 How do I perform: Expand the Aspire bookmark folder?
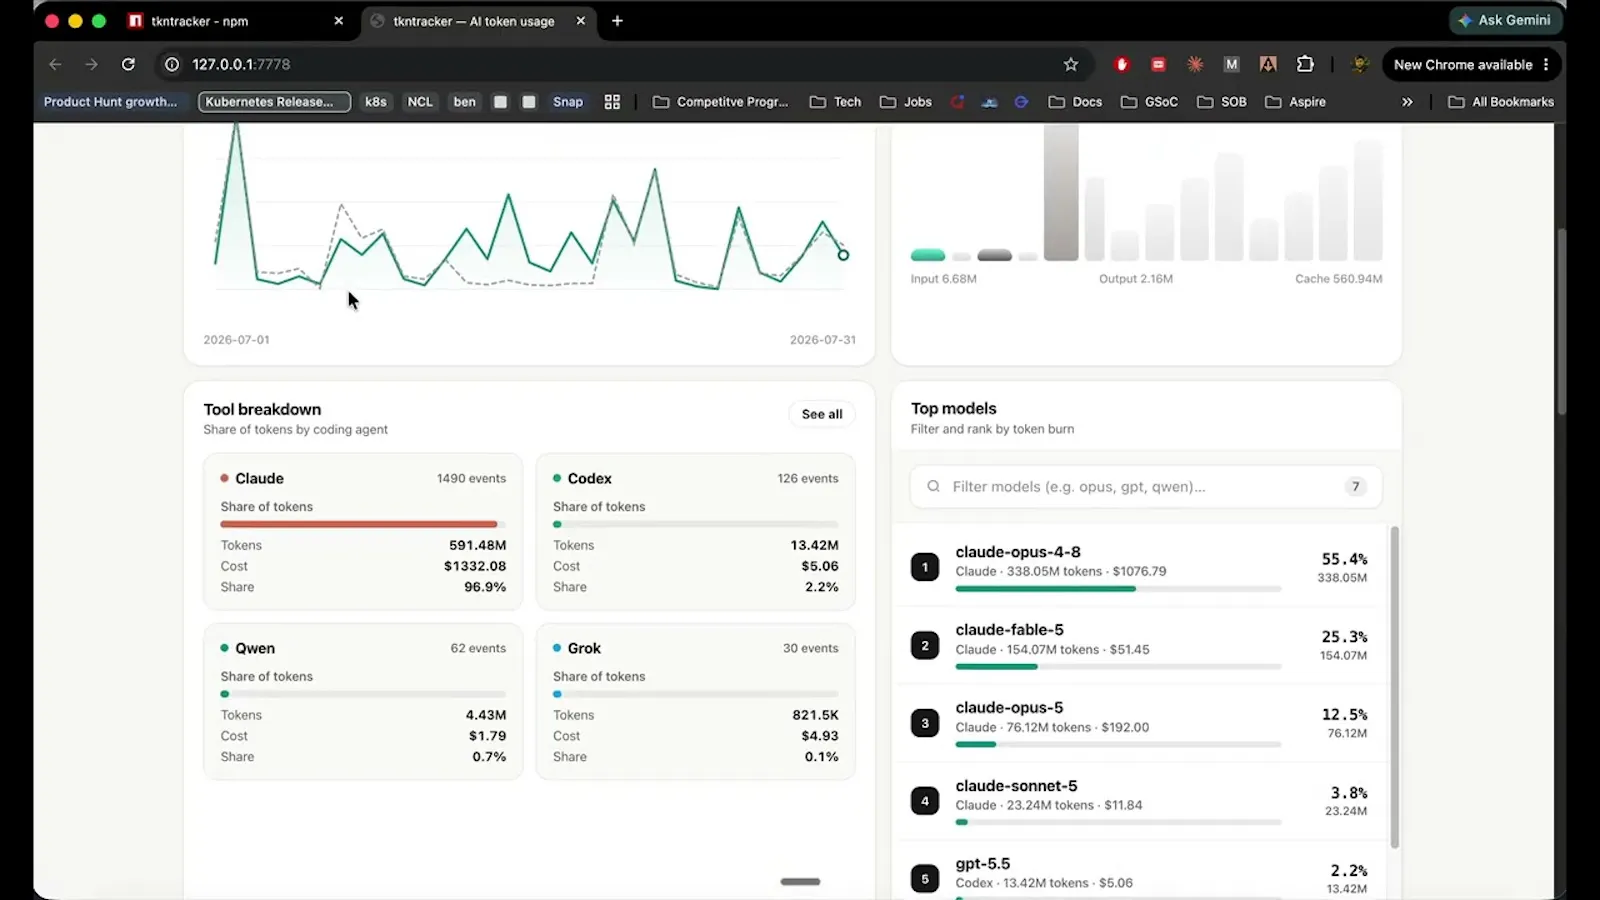coord(1295,102)
